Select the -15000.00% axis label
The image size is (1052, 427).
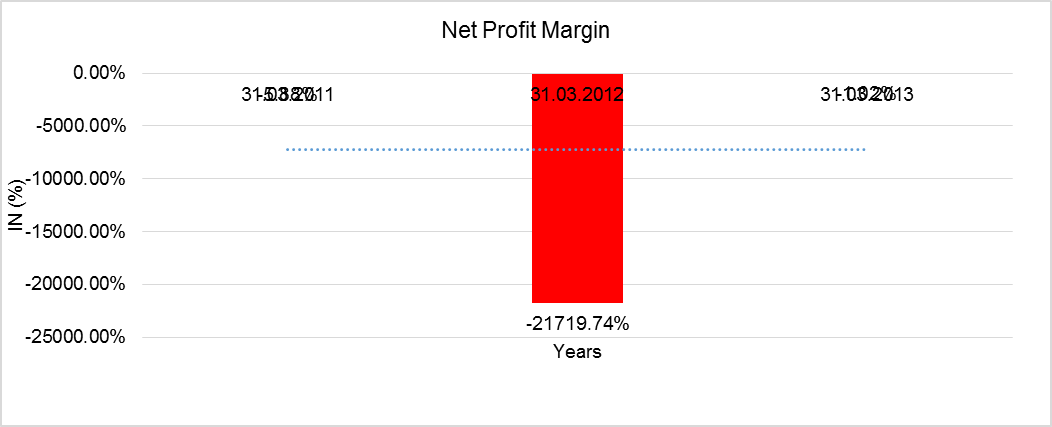[x=78, y=231]
